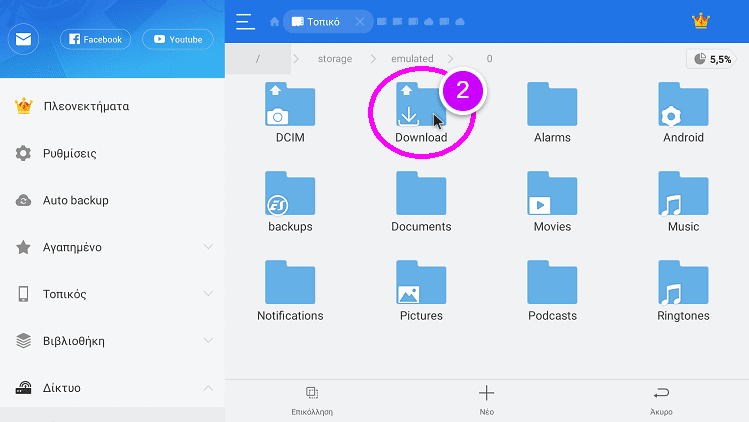Screen dimensions: 749x422
Task: Go to root slash in breadcrumb
Action: [x=258, y=59]
